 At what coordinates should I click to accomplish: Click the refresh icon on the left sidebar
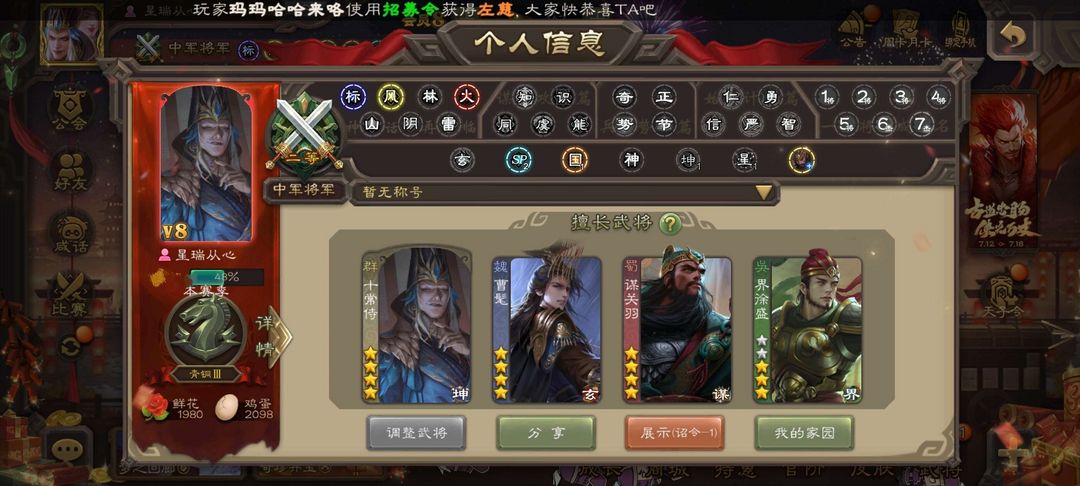click(70, 346)
